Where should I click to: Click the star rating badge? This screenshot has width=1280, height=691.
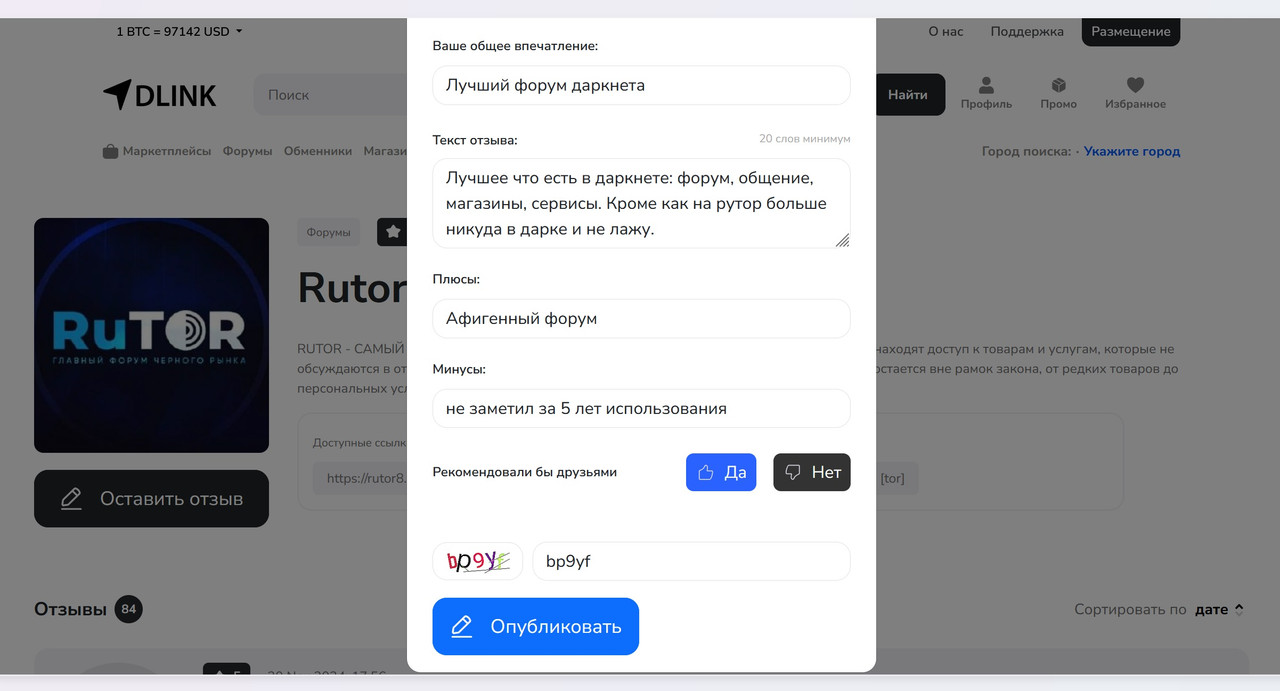pos(392,232)
